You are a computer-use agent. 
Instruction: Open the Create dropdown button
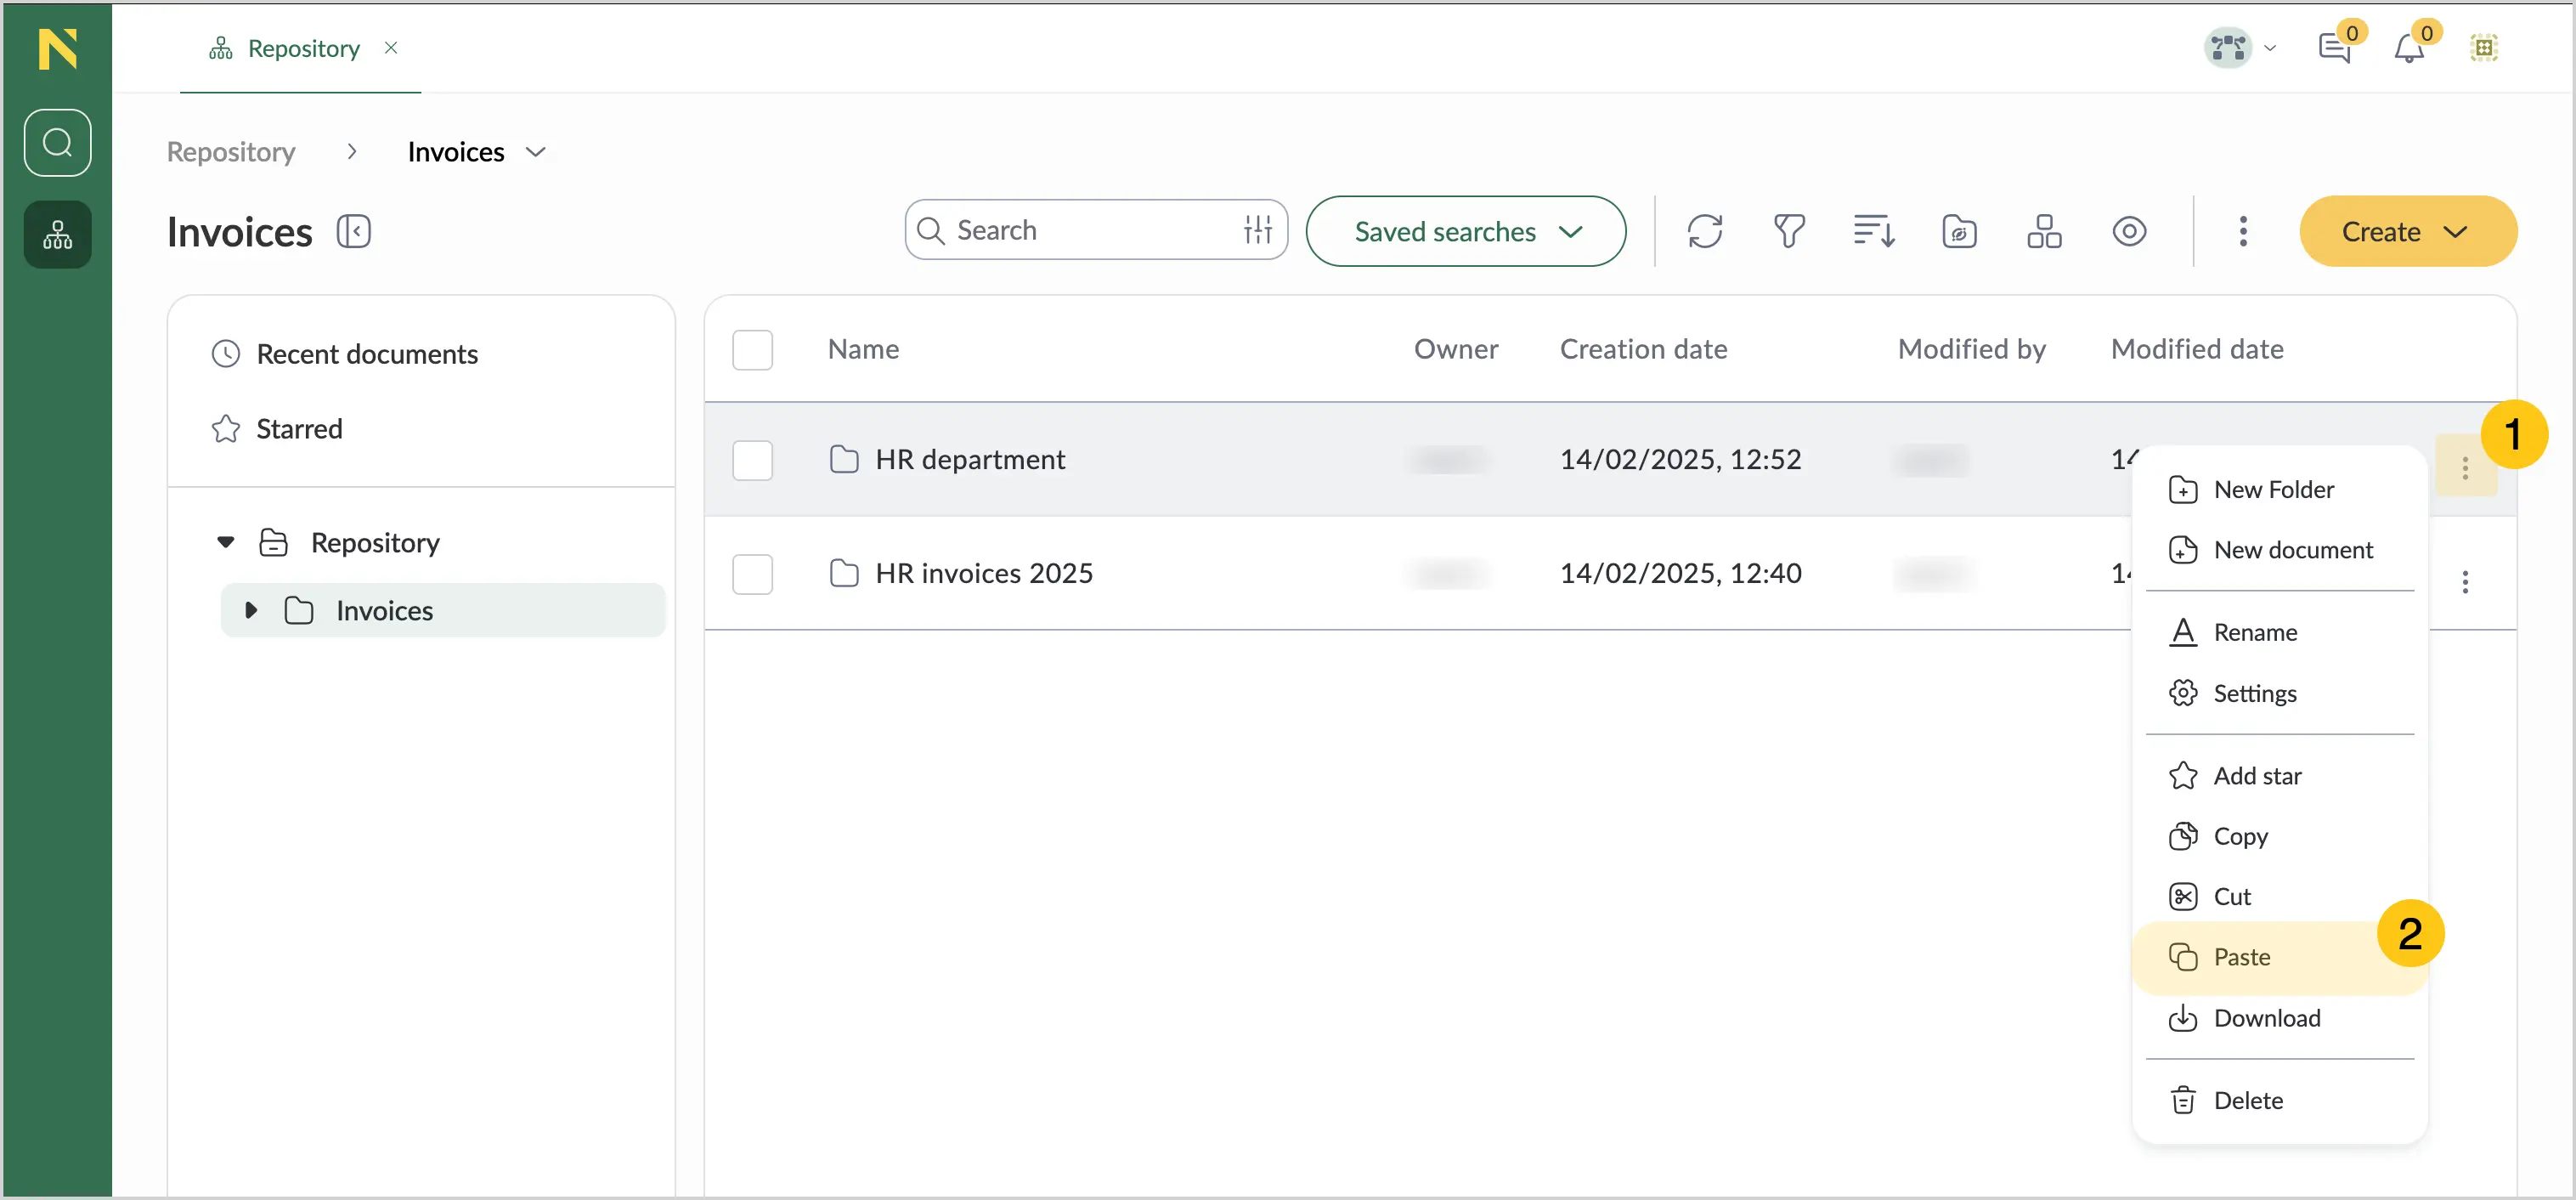tap(2408, 231)
